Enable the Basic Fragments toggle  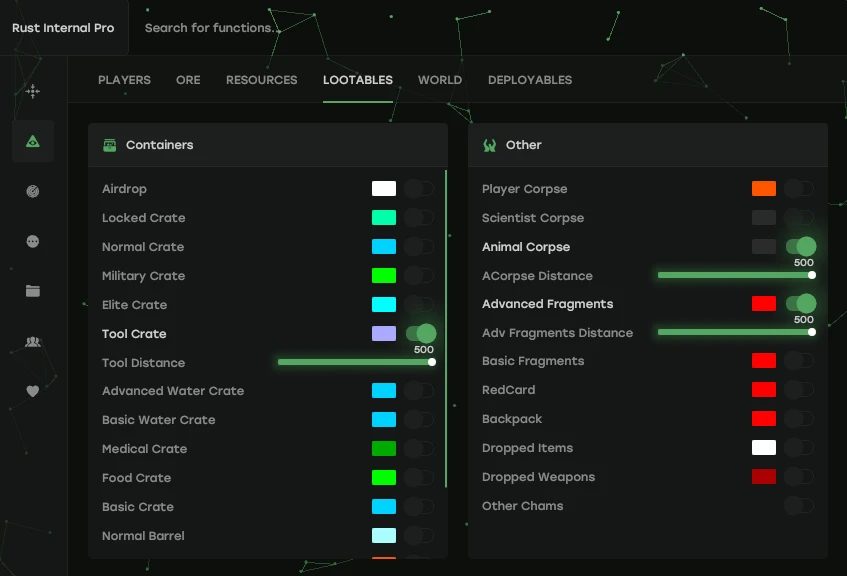point(799,360)
